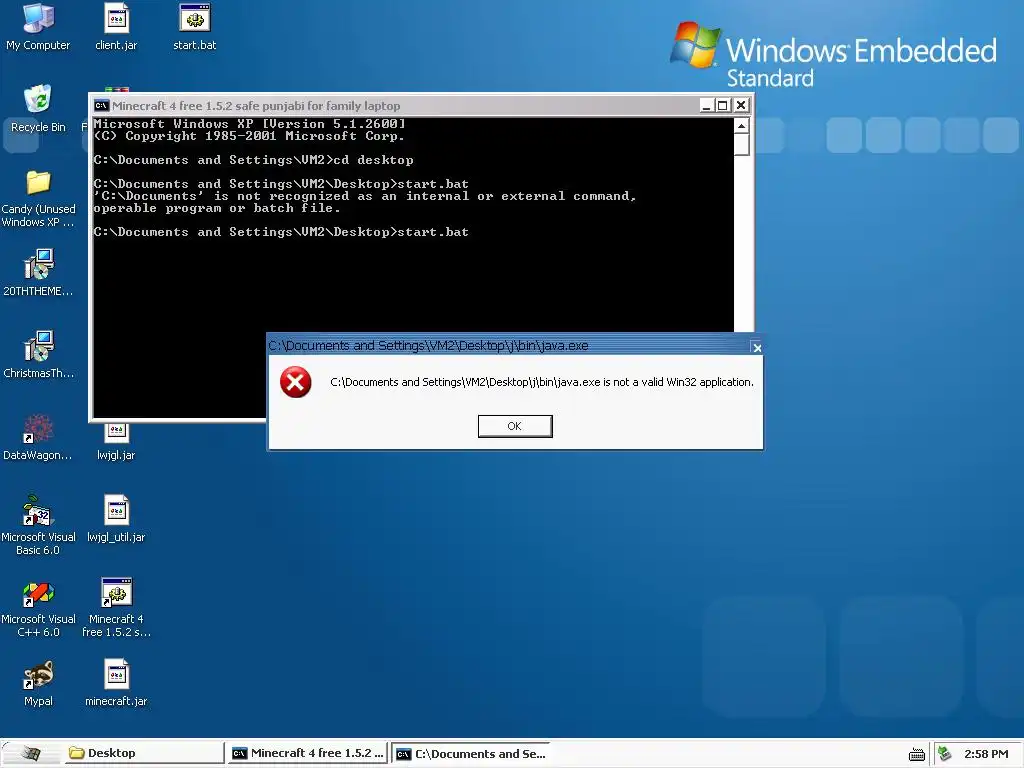The width and height of the screenshot is (1024, 768).
Task: Click the 'operable program or batch file.' line
Action: pos(217,208)
